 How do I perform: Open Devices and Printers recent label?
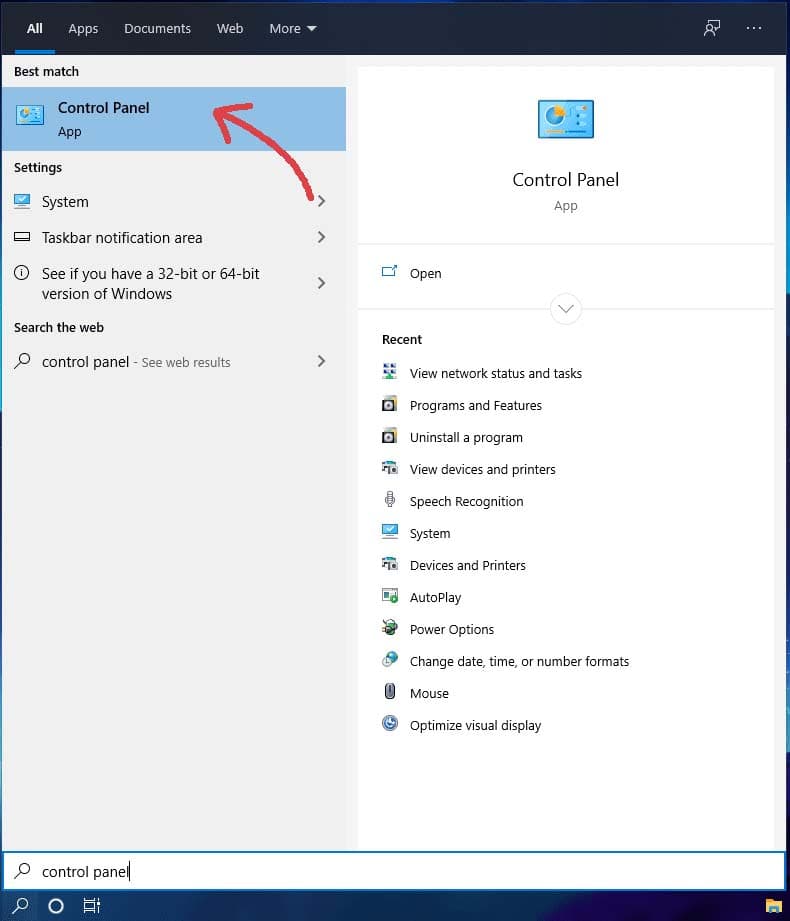(x=468, y=566)
